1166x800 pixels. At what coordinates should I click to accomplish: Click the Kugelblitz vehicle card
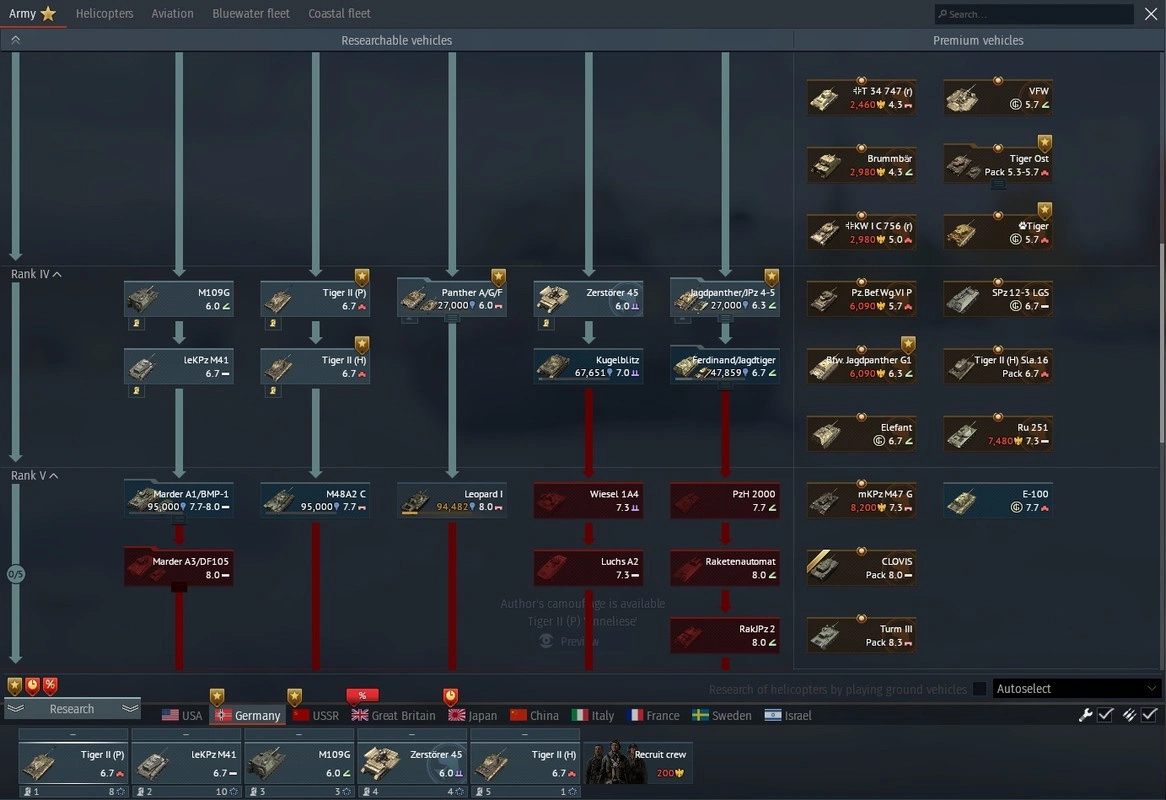588,366
